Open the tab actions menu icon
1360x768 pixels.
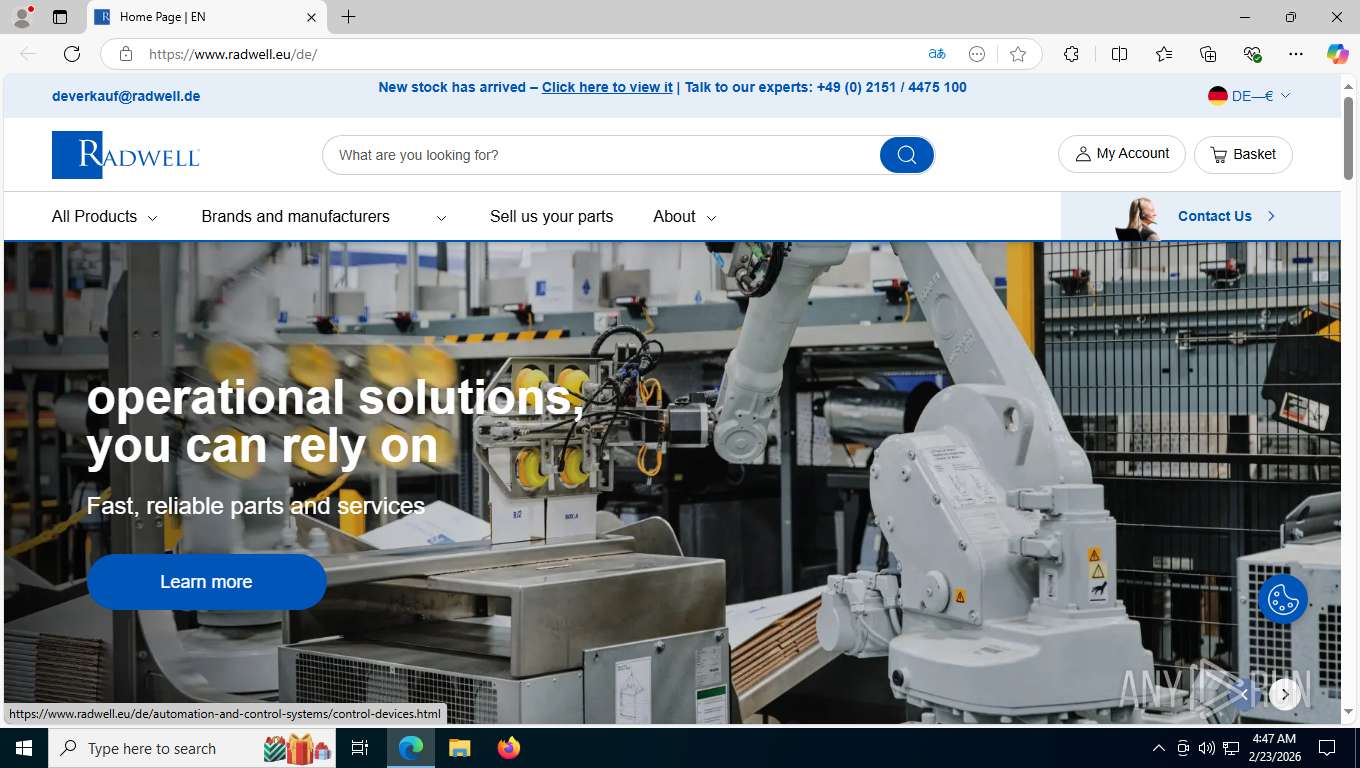click(x=60, y=17)
